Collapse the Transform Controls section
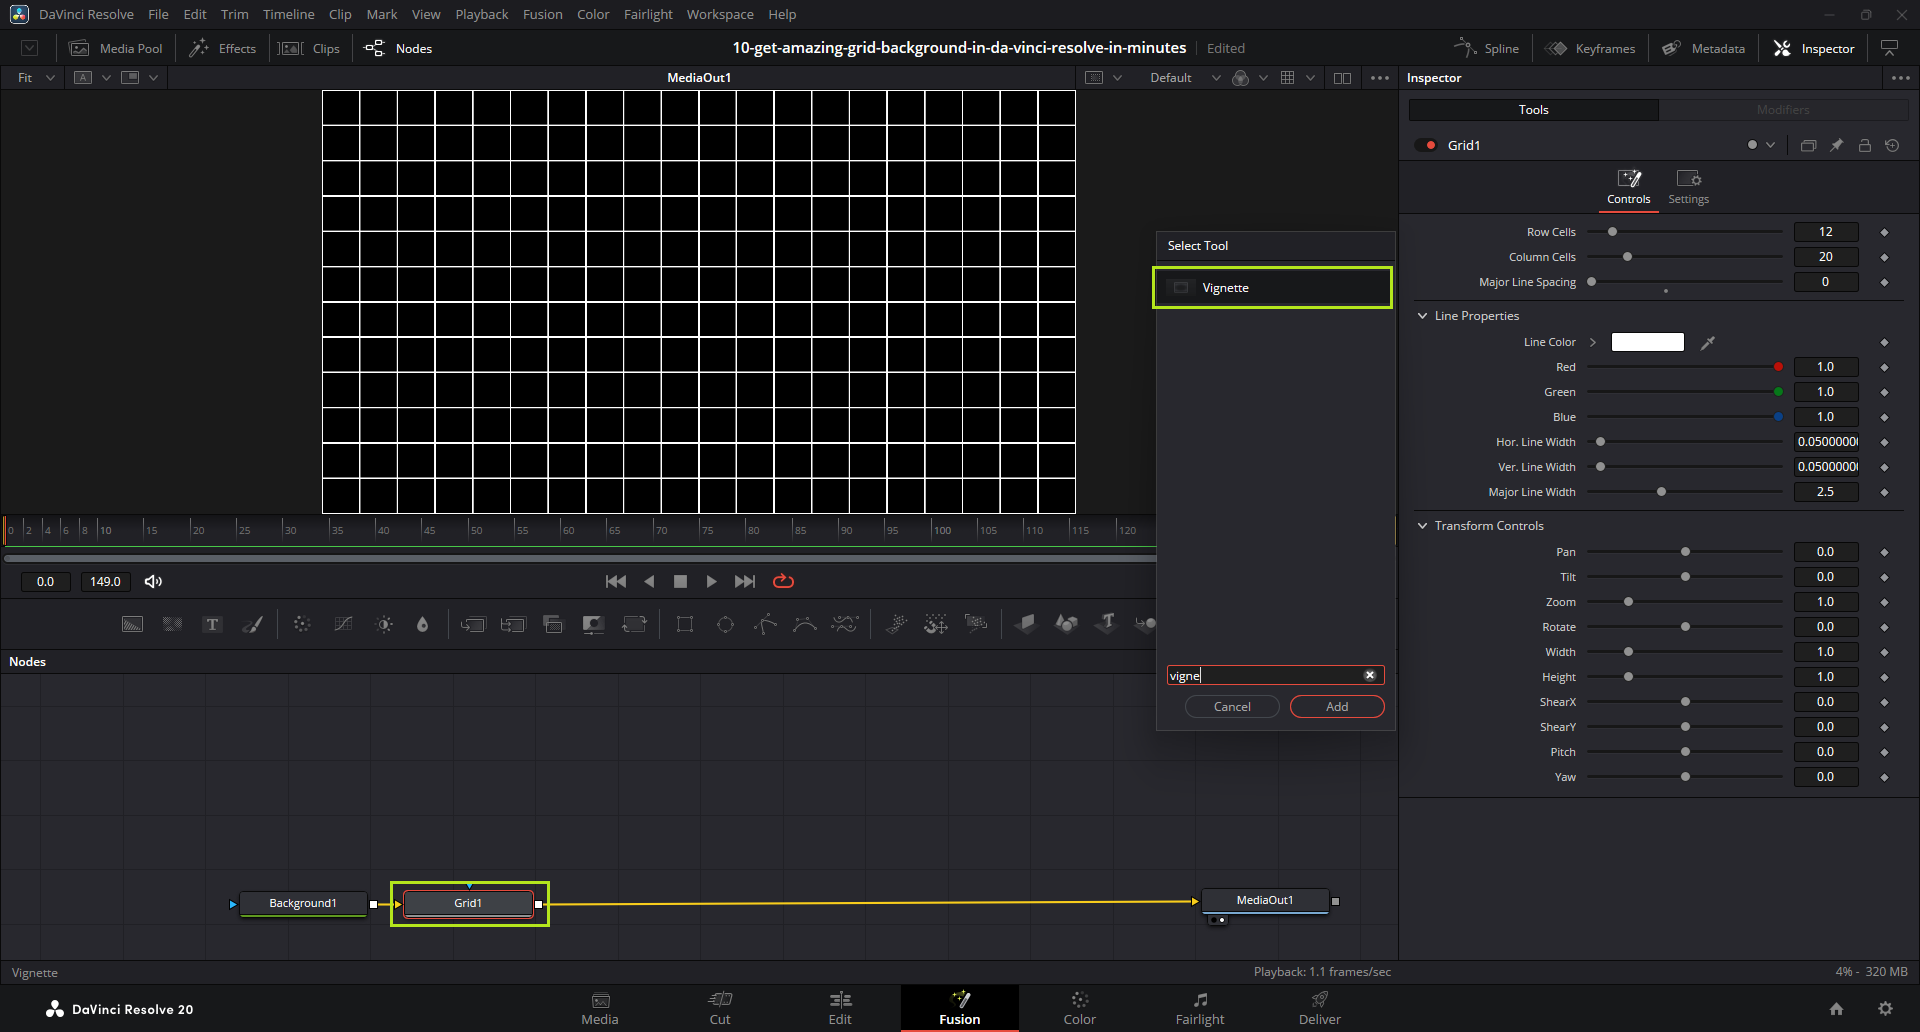Viewport: 1920px width, 1032px height. [x=1422, y=526]
